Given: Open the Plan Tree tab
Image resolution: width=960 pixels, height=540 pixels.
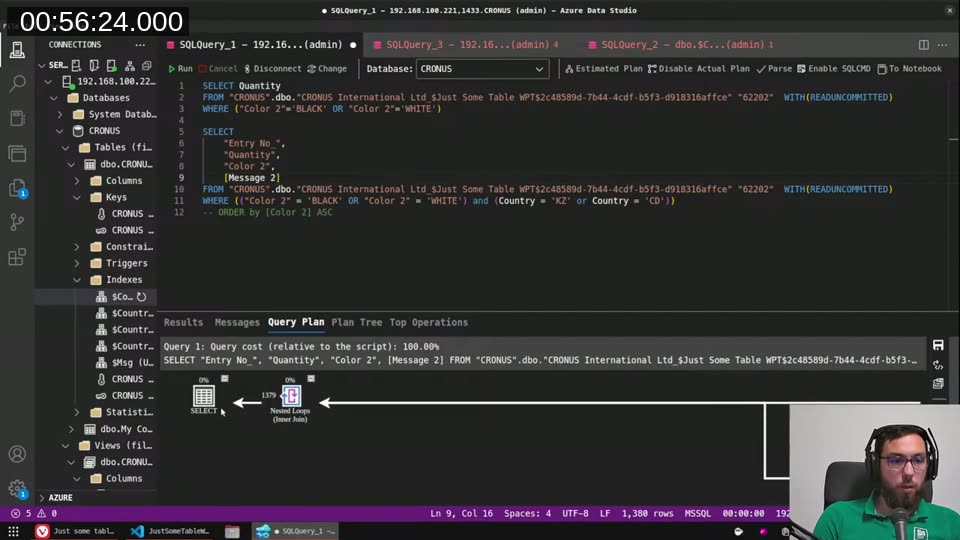Looking at the screenshot, I should (x=357, y=322).
